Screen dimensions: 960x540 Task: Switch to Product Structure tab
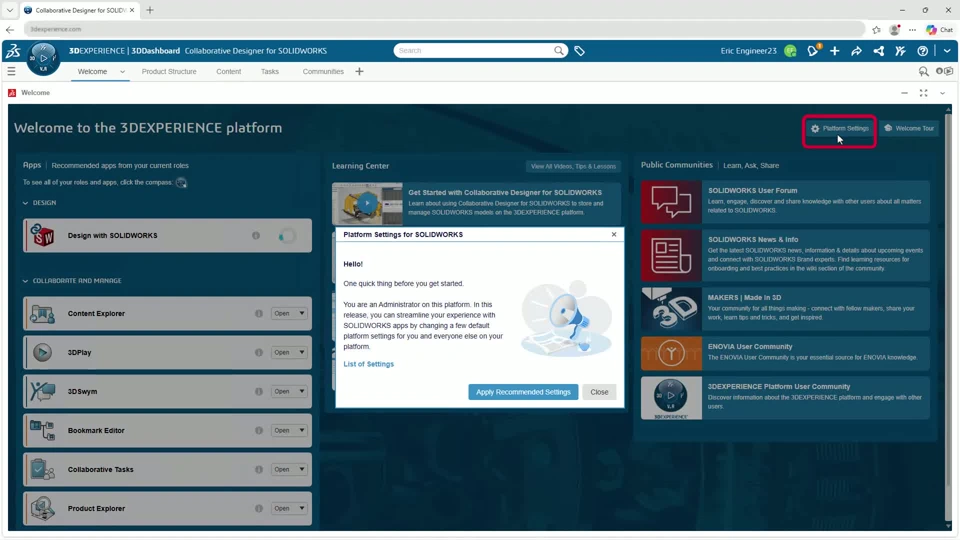(x=169, y=72)
